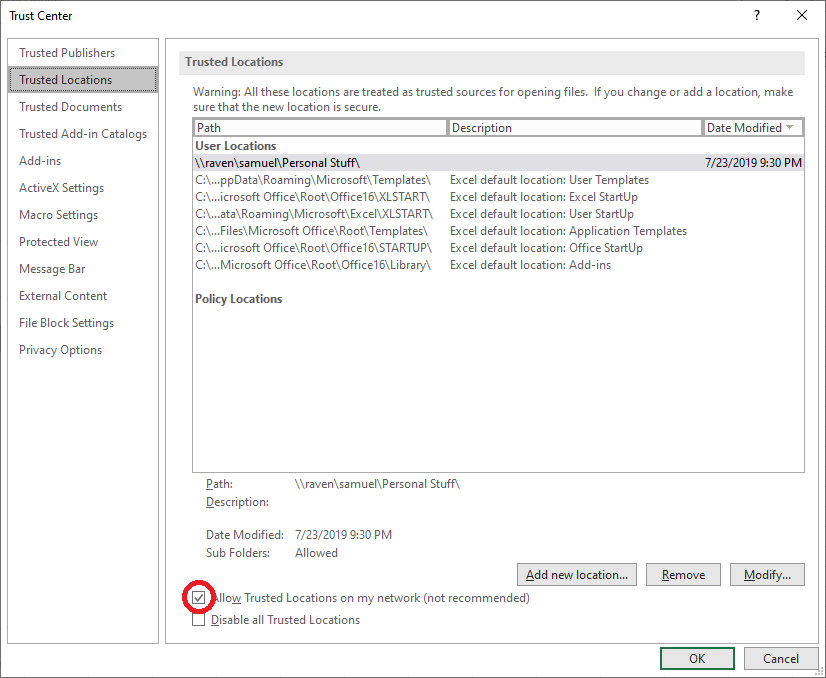Click the 7/23/2019 9:30 PM date cell

[753, 163]
